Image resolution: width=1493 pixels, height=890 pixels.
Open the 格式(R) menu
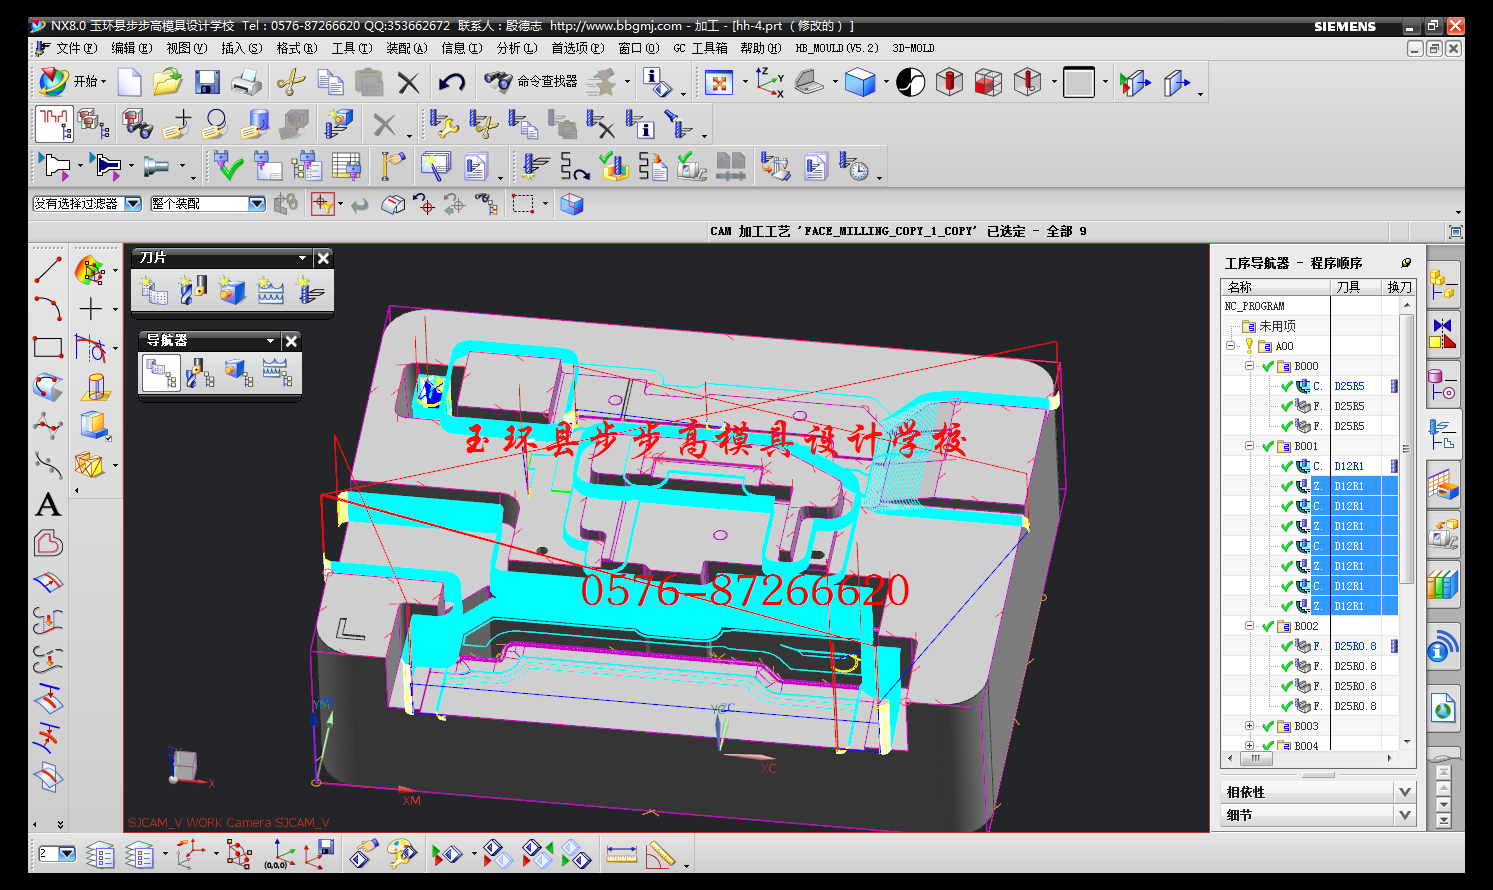click(x=297, y=48)
